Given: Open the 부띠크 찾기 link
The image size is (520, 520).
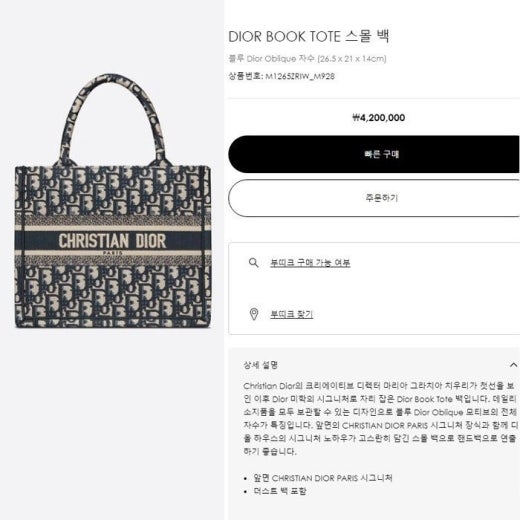Looking at the screenshot, I should pos(291,314).
